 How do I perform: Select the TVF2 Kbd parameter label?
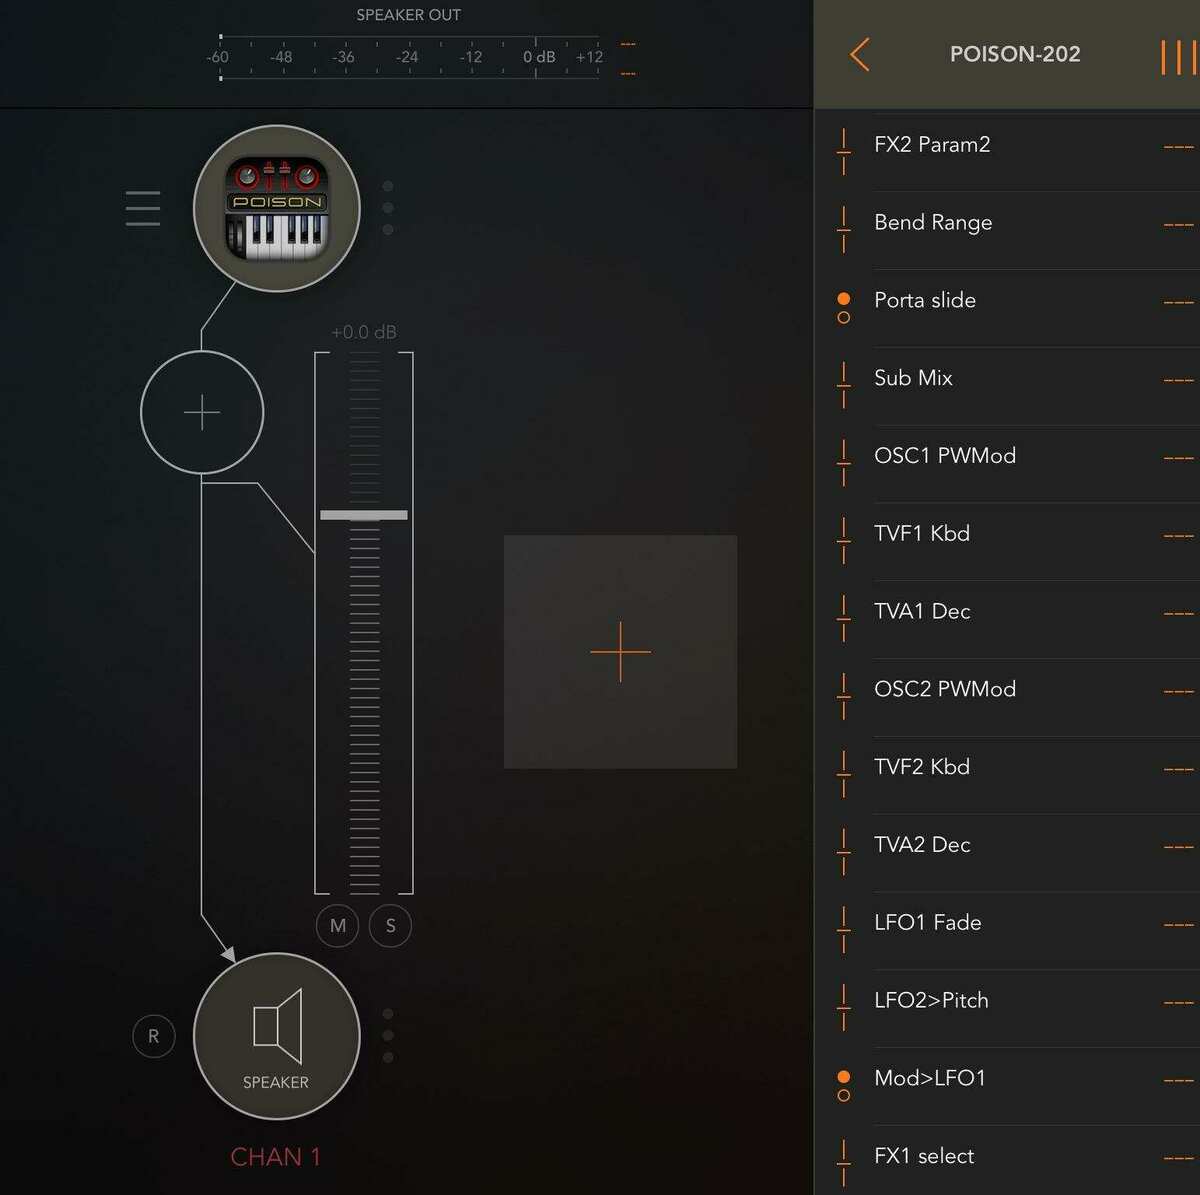[922, 767]
